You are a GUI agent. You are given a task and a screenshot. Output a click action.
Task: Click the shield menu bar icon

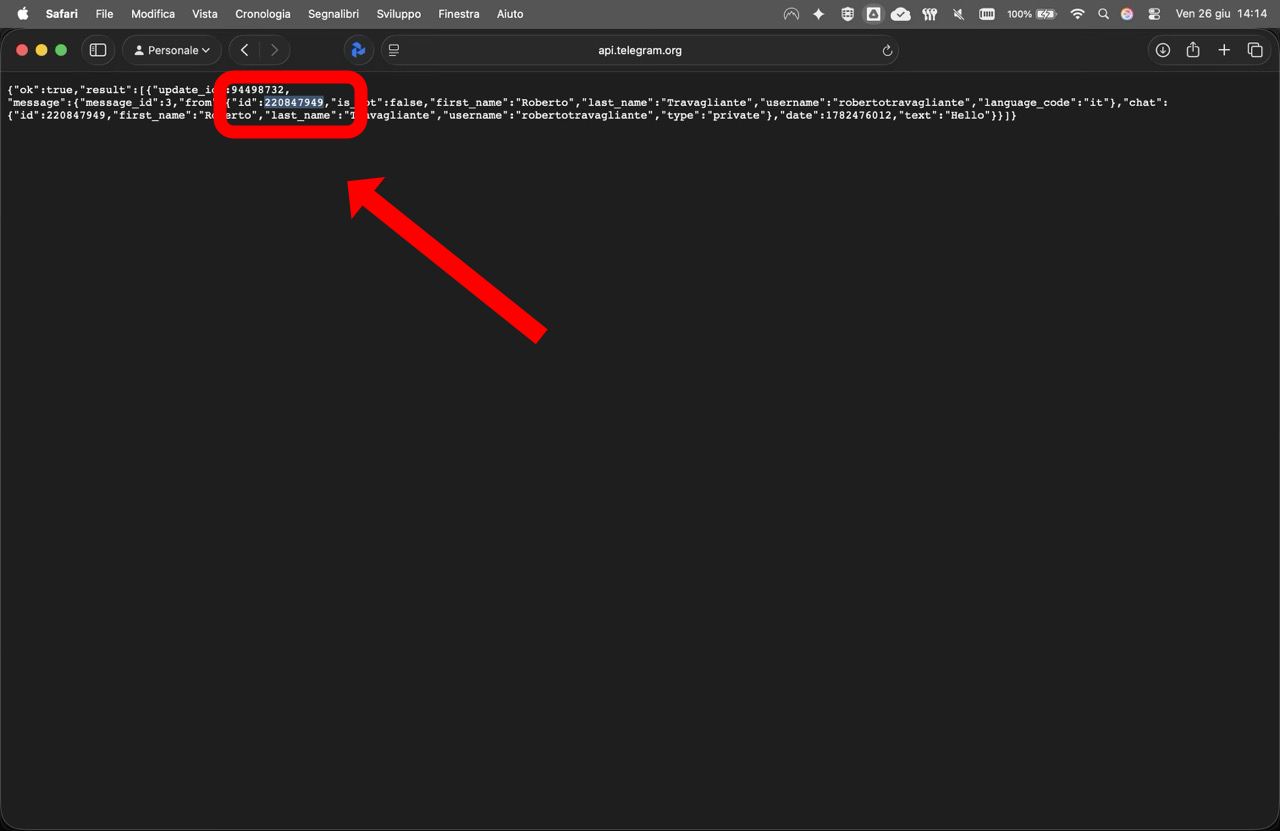(x=847, y=14)
